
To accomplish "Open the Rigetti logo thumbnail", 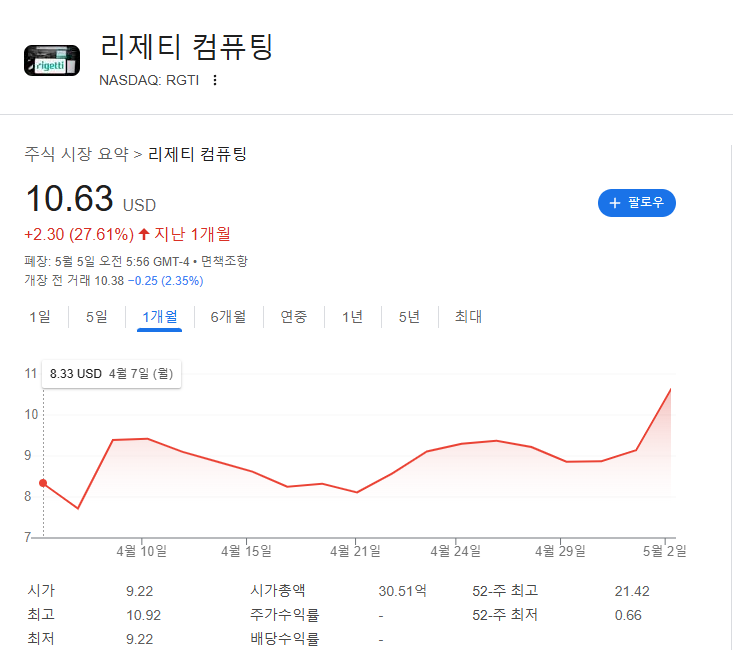I will tap(52, 60).
